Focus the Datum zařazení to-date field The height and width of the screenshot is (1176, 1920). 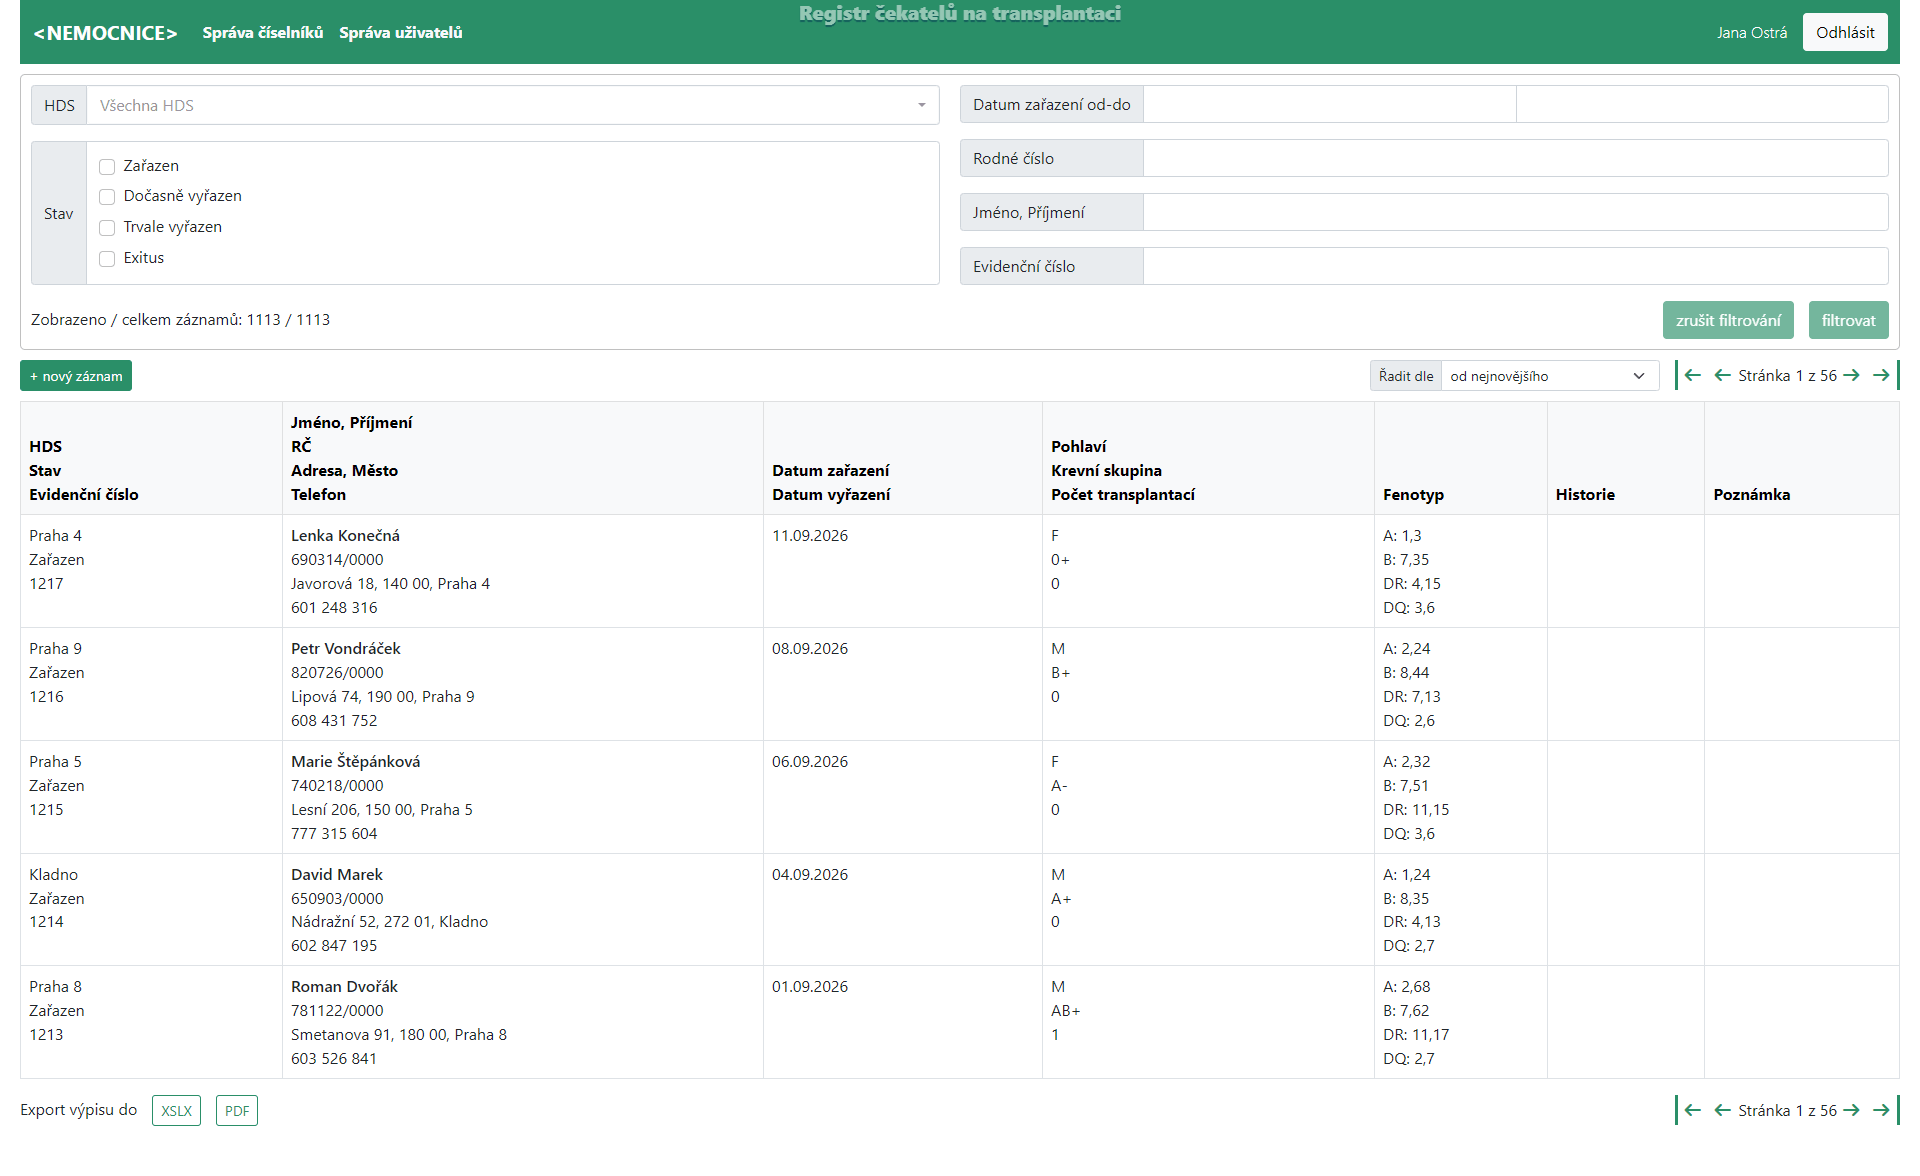coord(1702,104)
